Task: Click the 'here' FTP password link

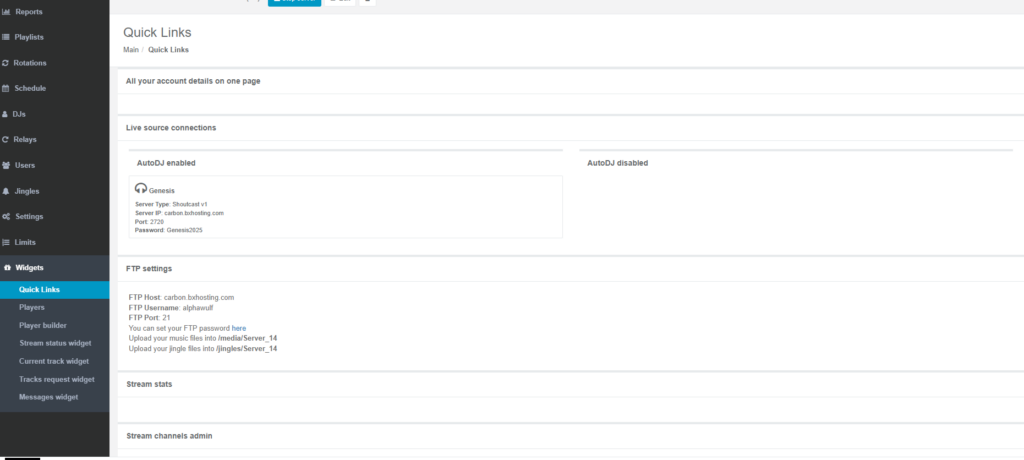Action: pyautogui.click(x=239, y=328)
